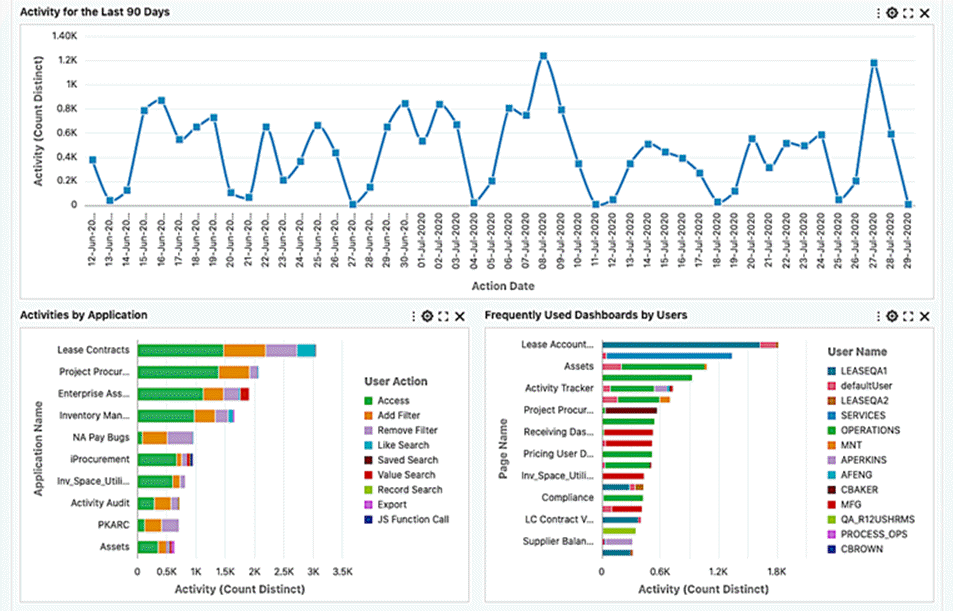Click the green Access bar for Lease Contracts

pyautogui.click(x=181, y=351)
